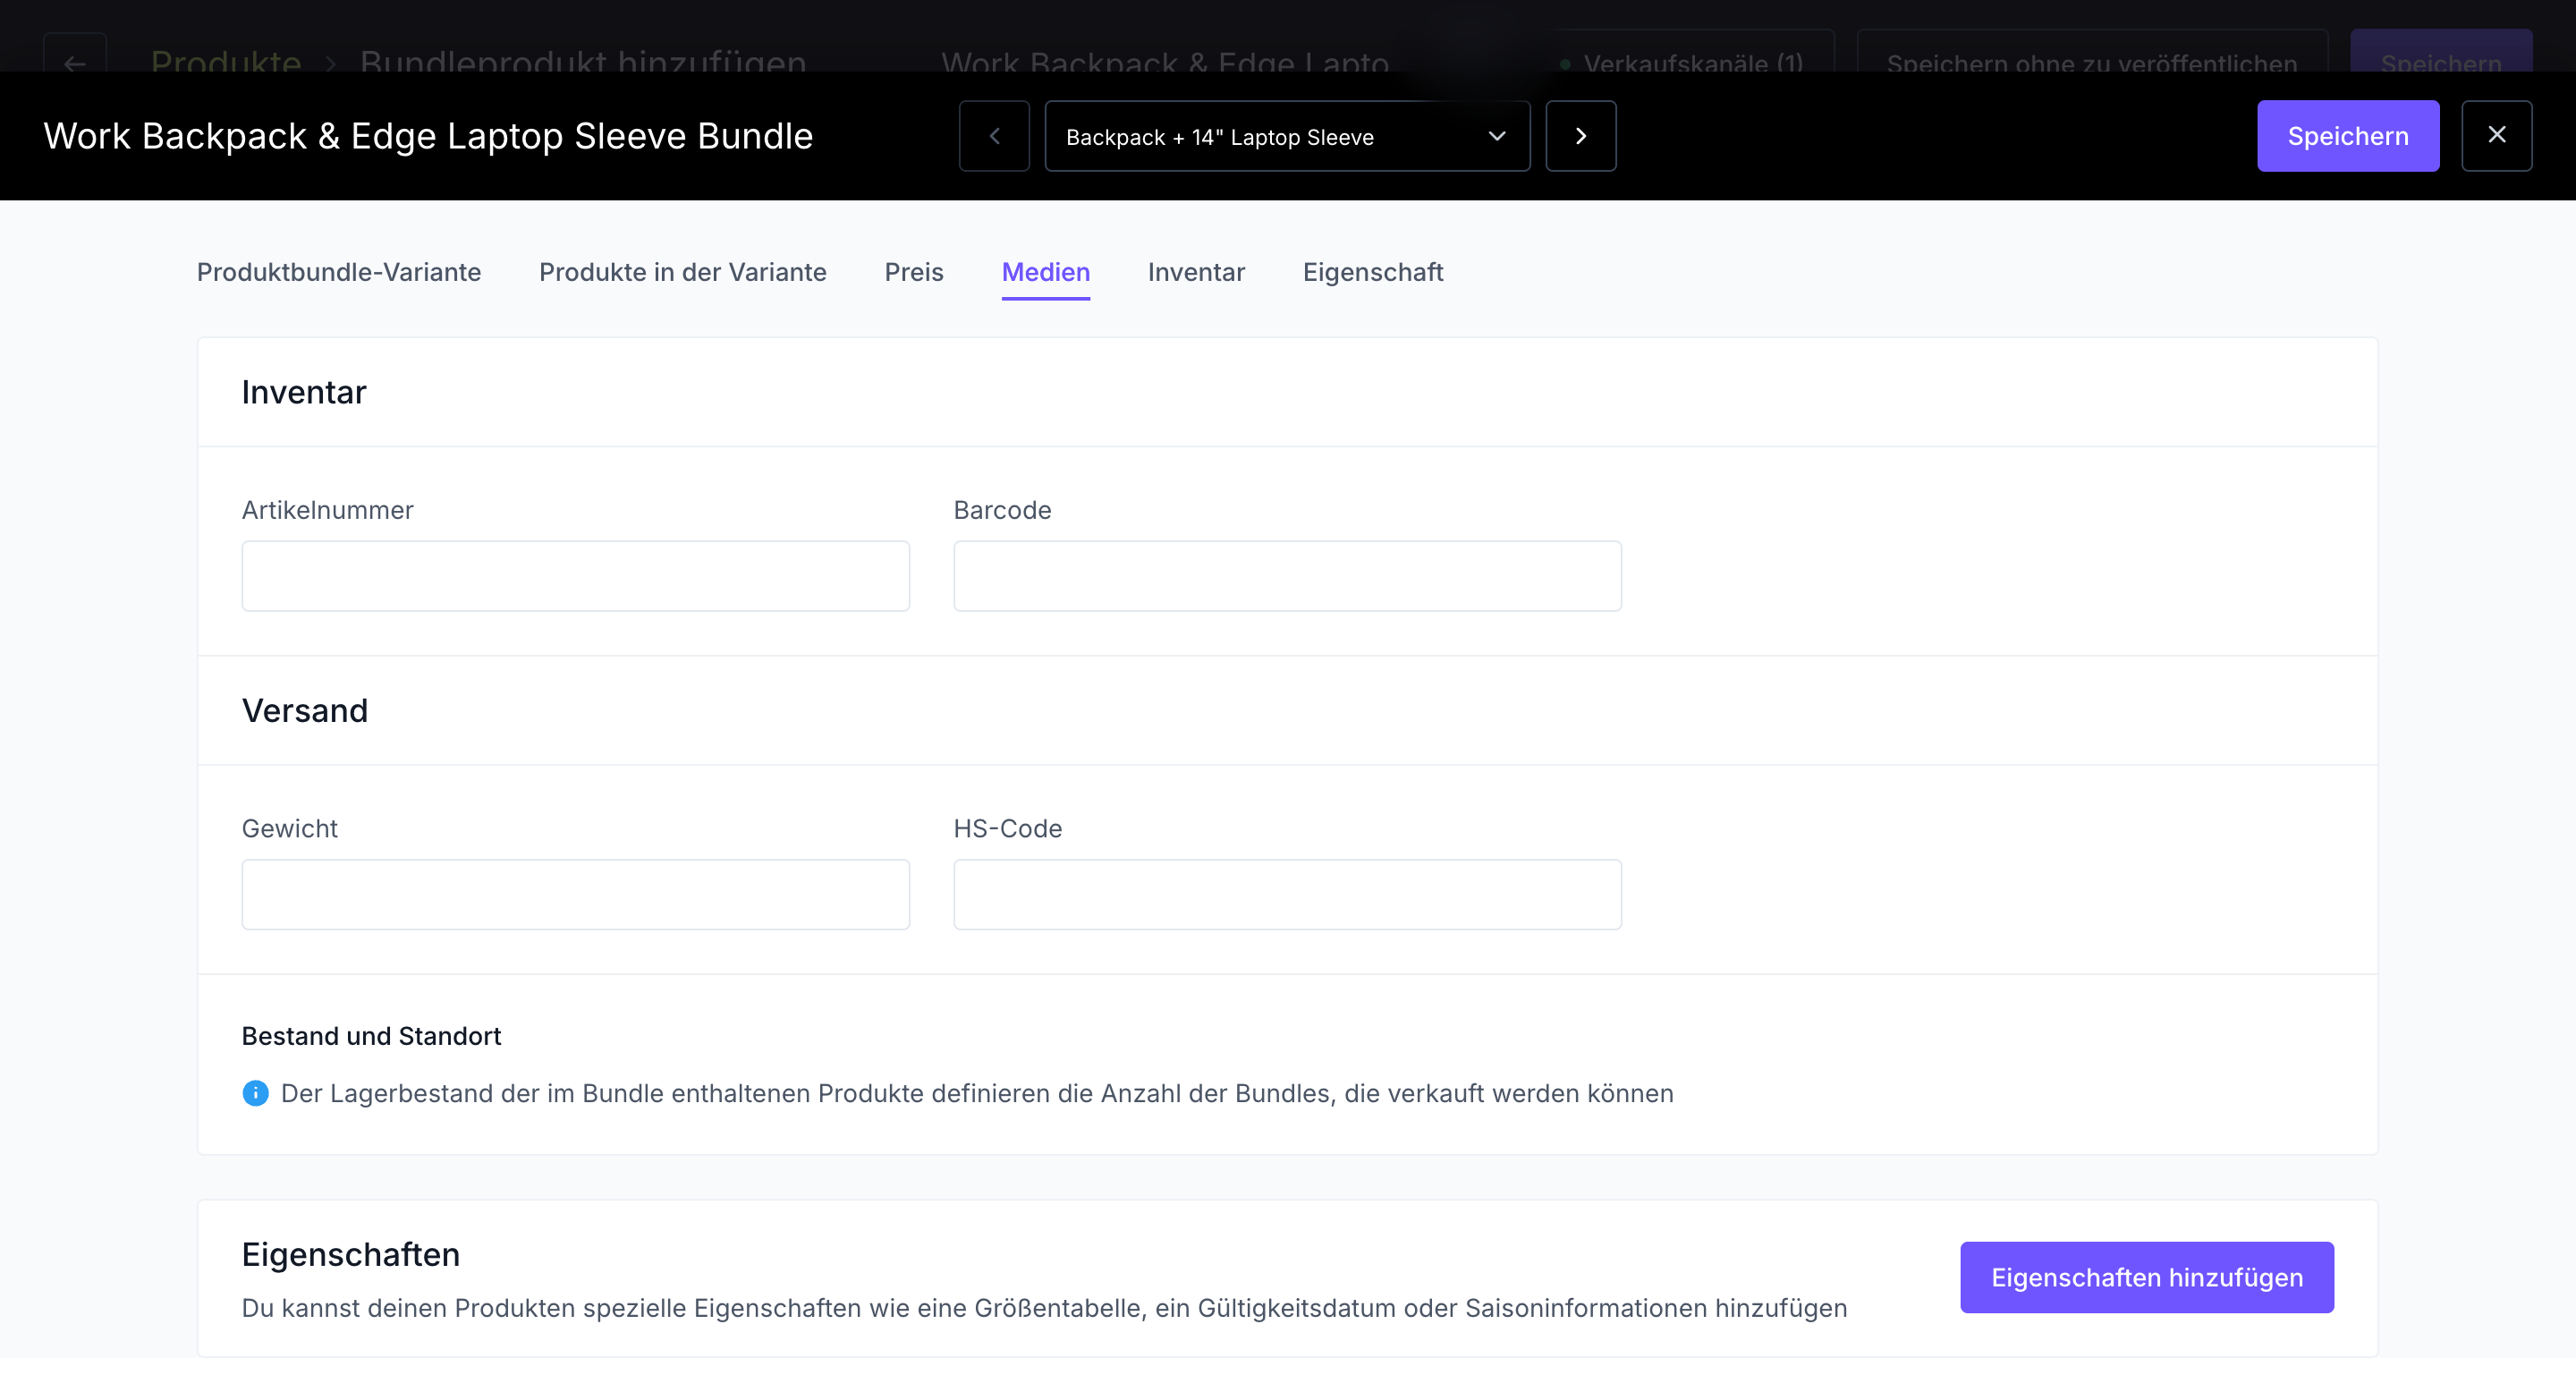Close the bundle variant editor
Viewport: 2576px width, 1392px height.
pyautogui.click(x=2497, y=136)
